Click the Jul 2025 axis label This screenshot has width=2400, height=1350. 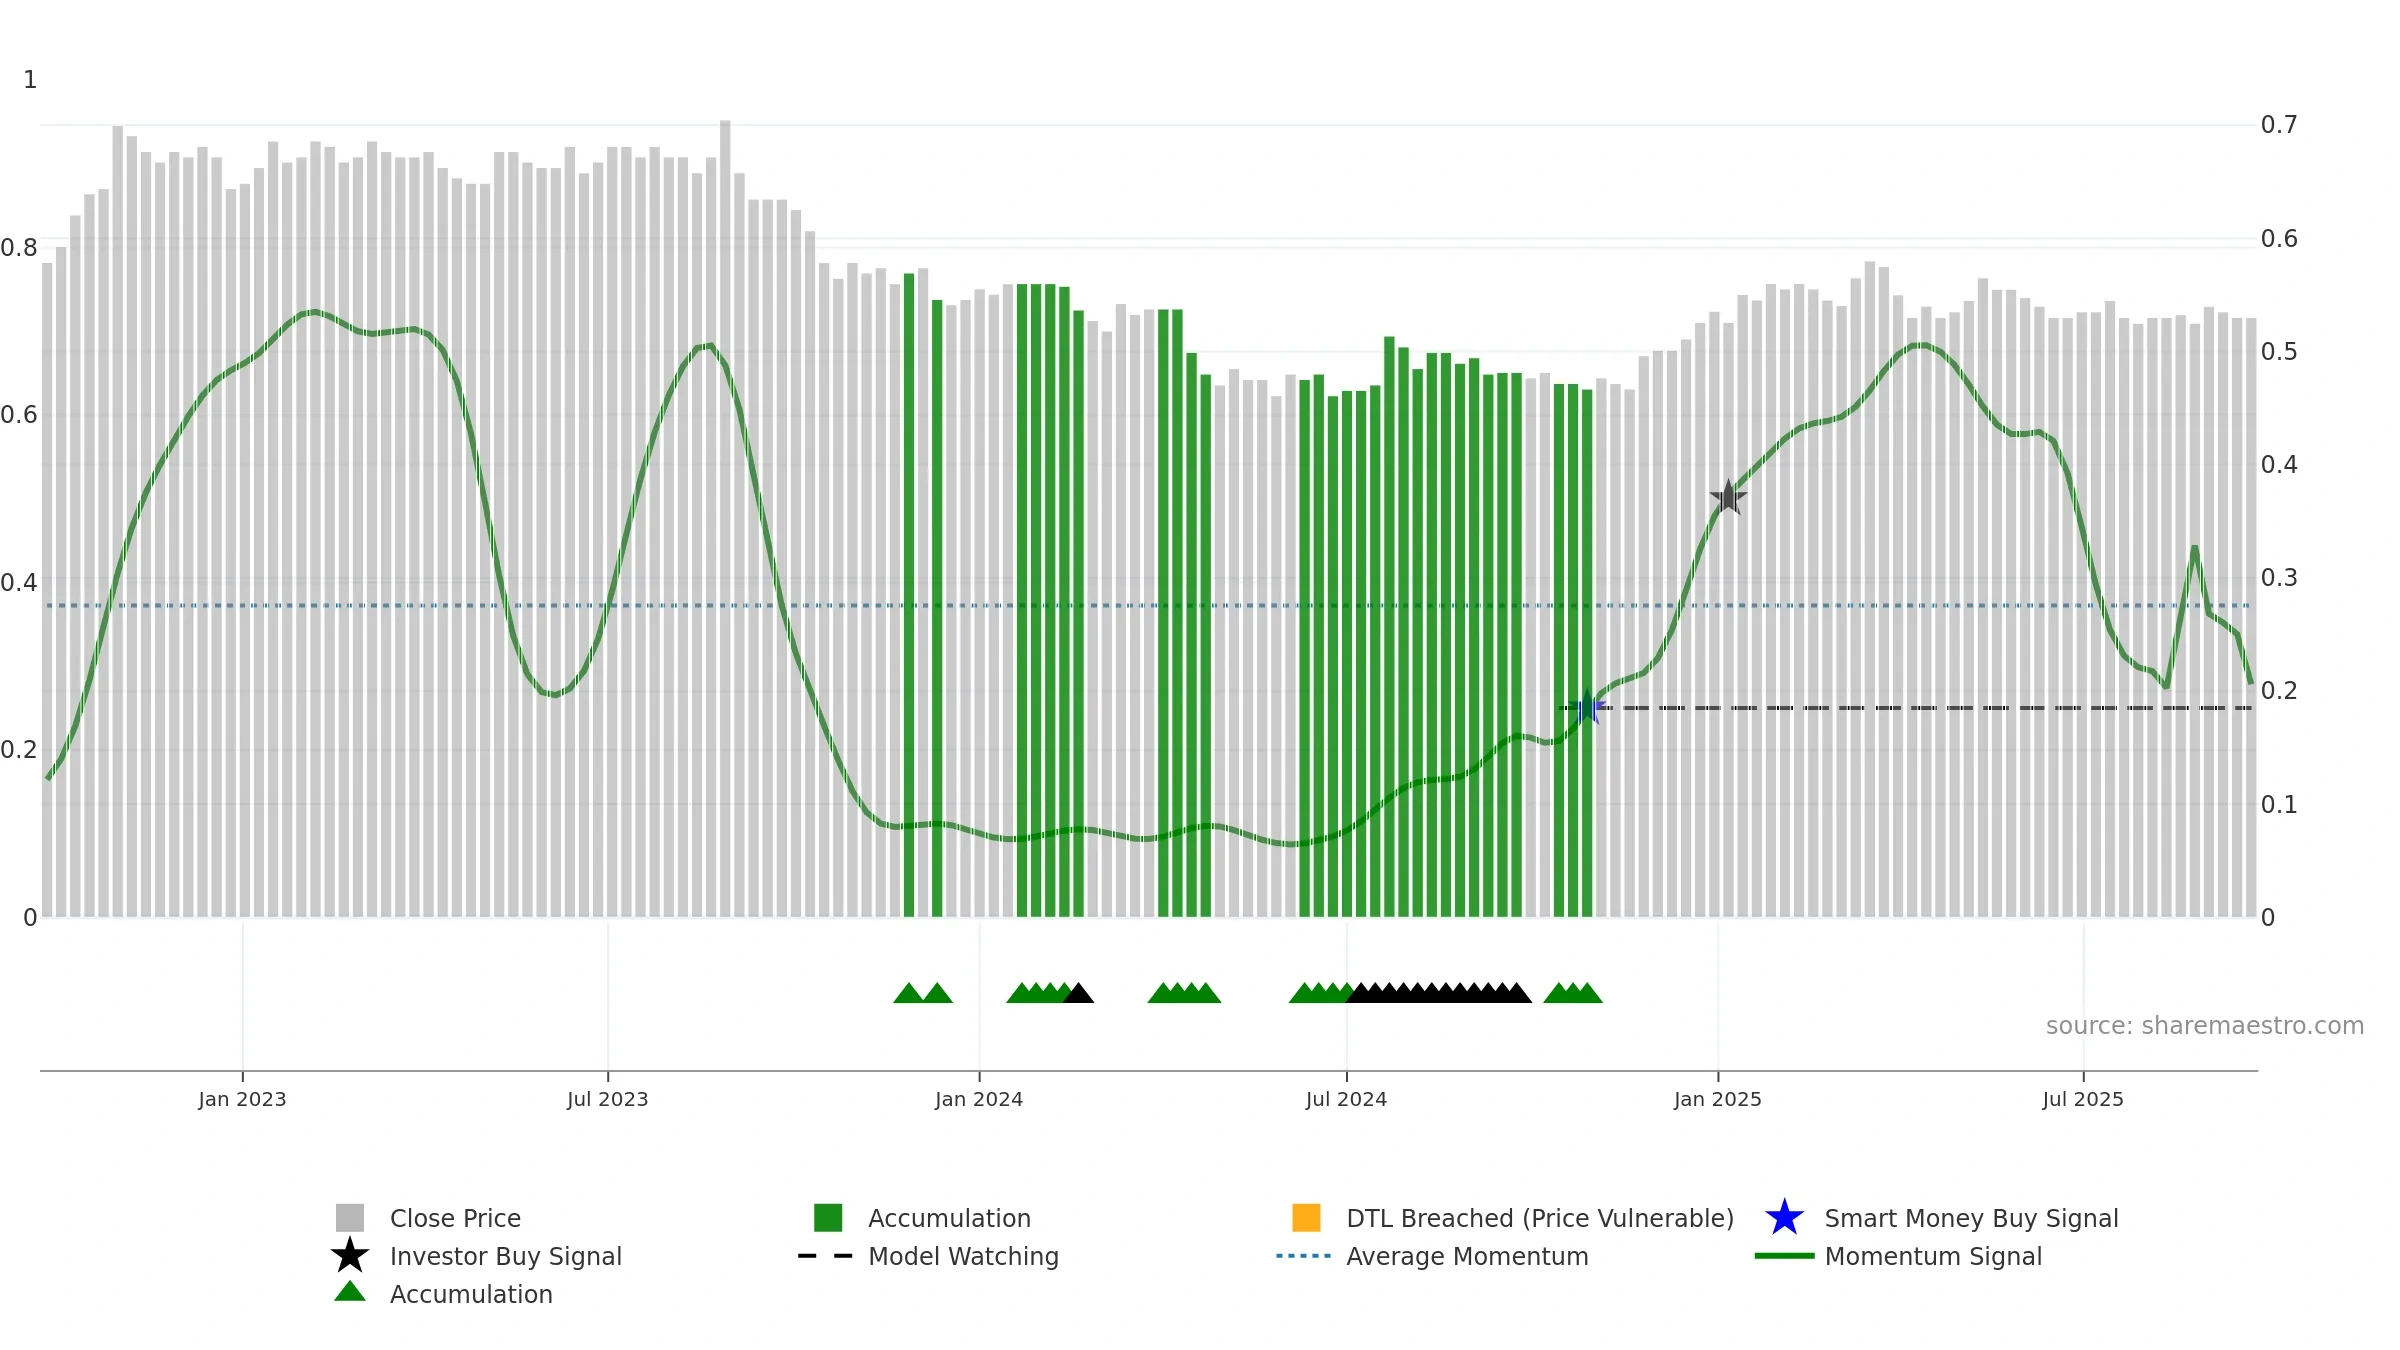[2083, 1100]
